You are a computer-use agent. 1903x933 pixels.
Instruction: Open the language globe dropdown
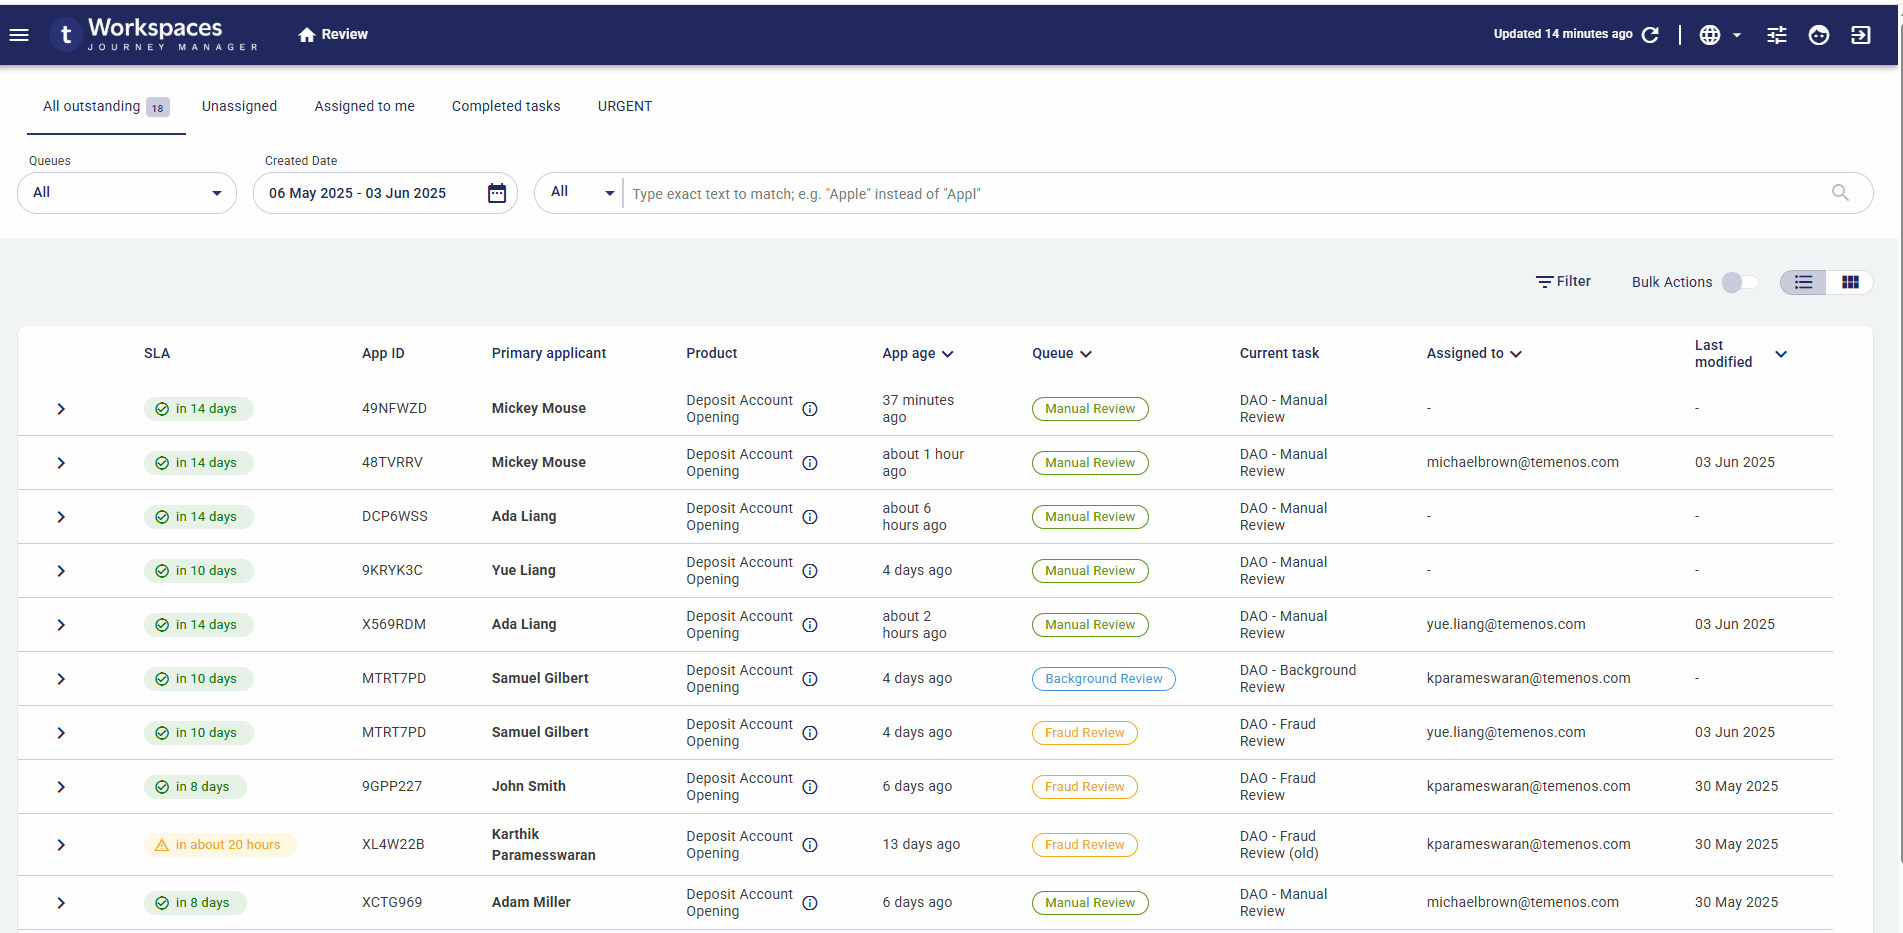click(1720, 35)
